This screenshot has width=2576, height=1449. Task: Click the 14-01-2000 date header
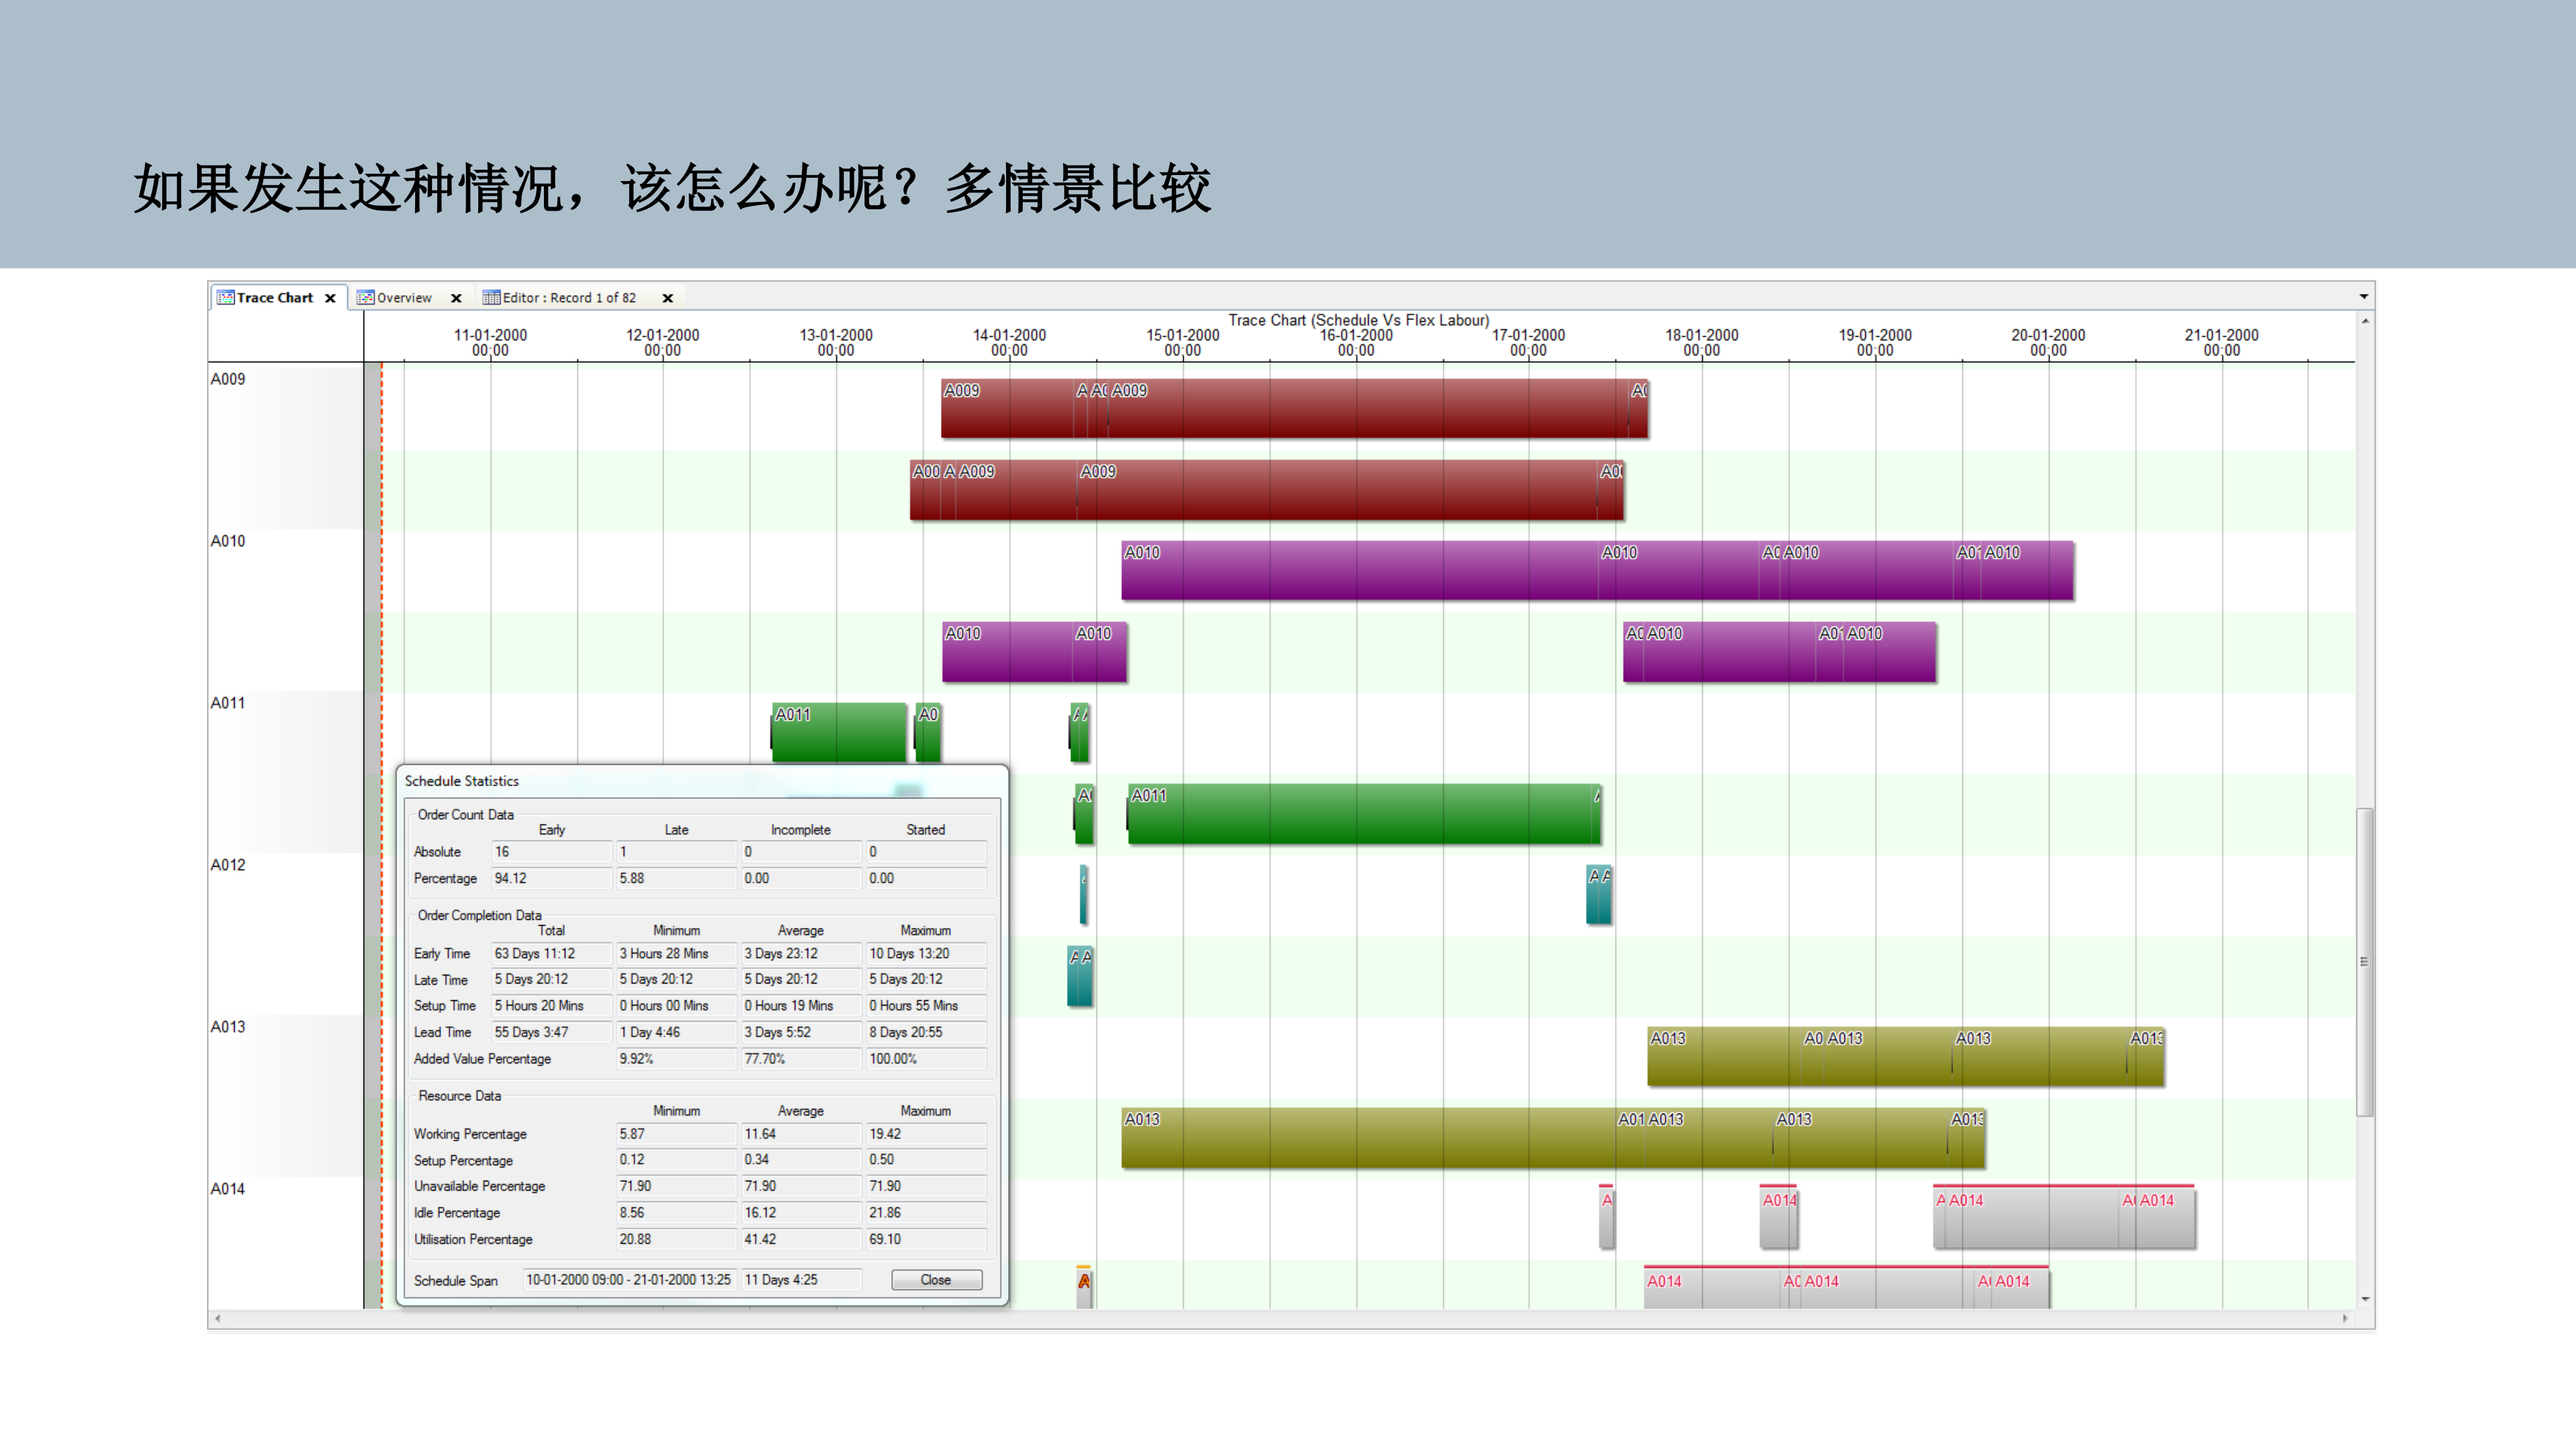click(x=1009, y=342)
